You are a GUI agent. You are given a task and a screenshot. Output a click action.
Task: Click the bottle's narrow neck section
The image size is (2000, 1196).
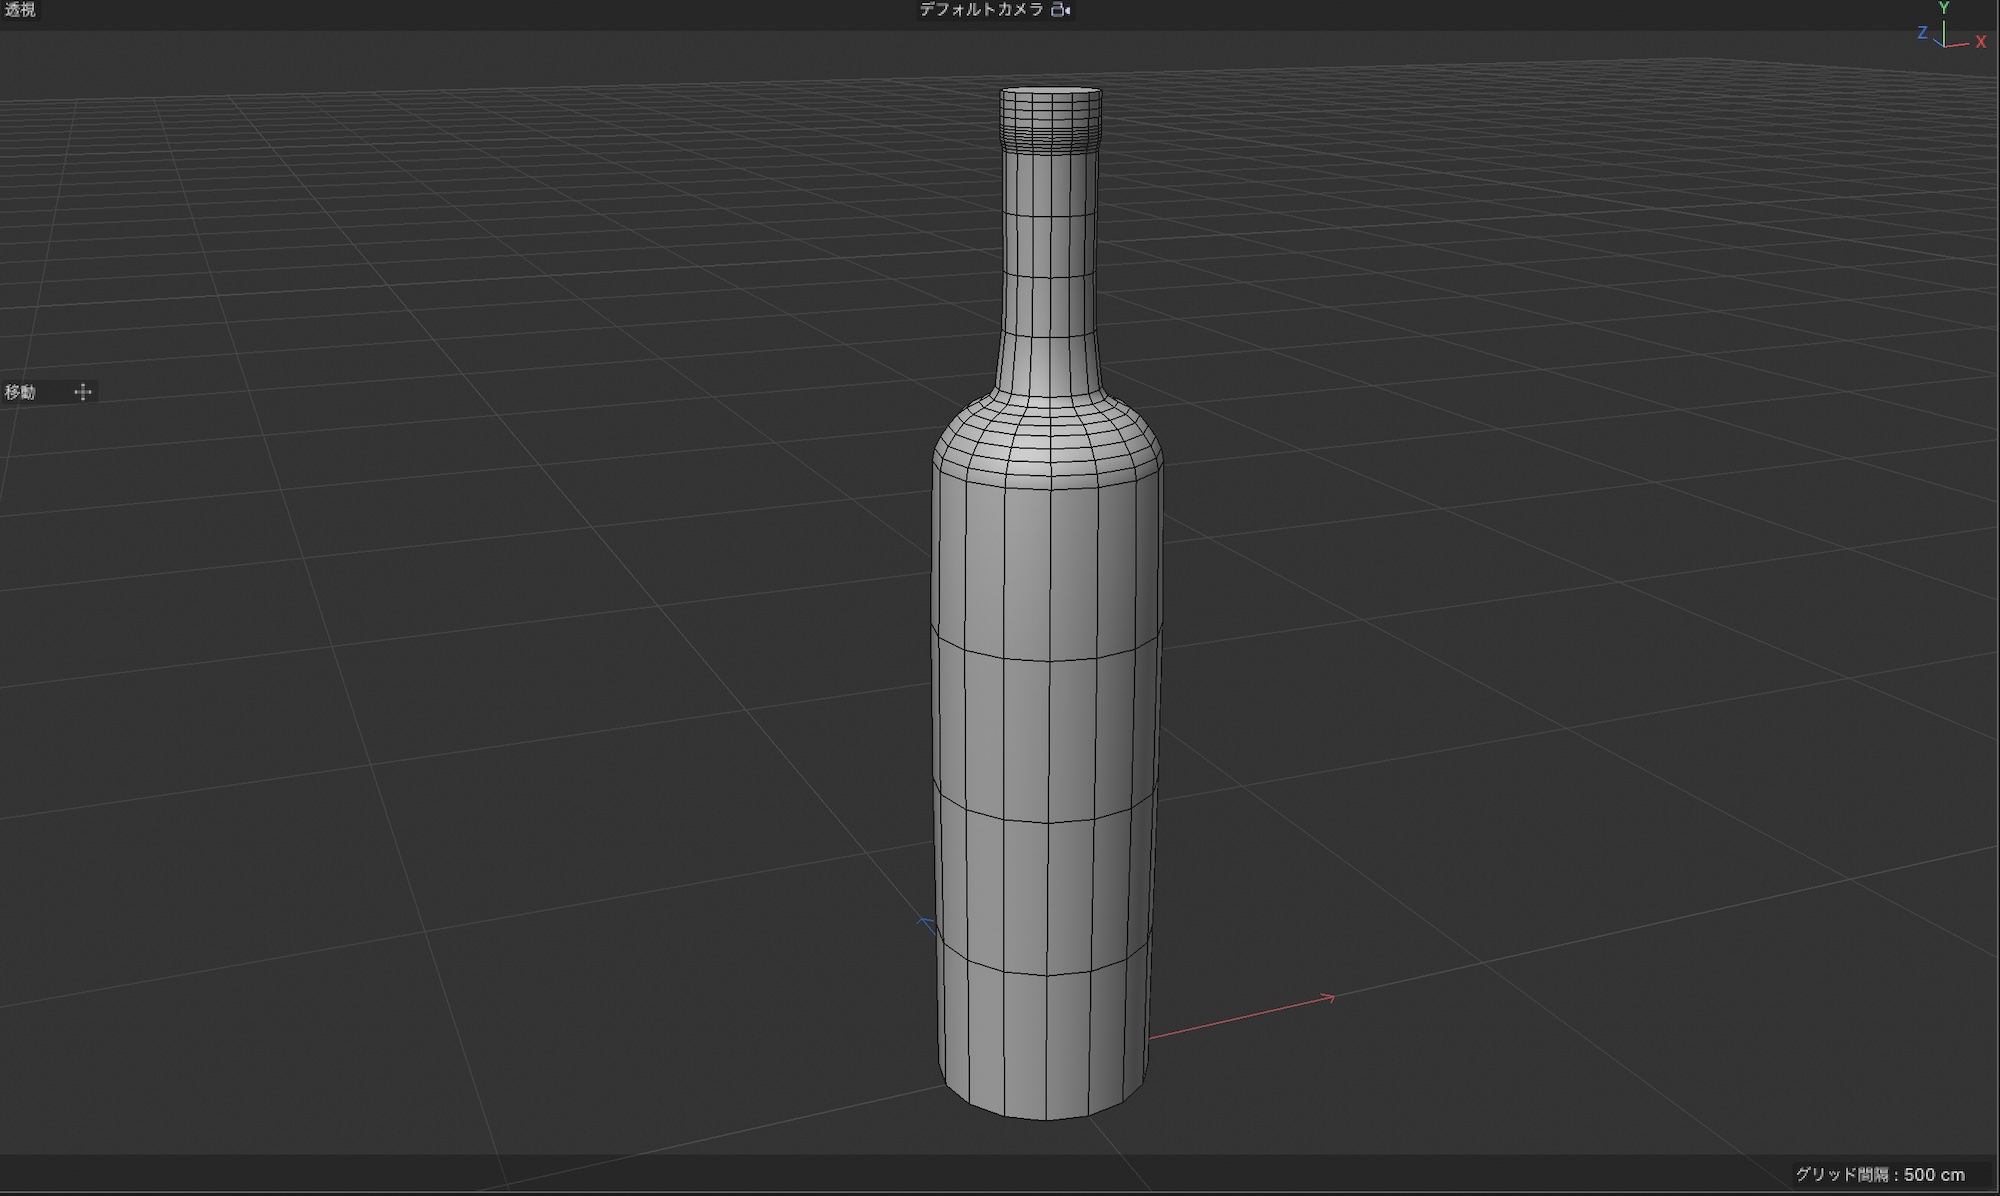pyautogui.click(x=1049, y=260)
